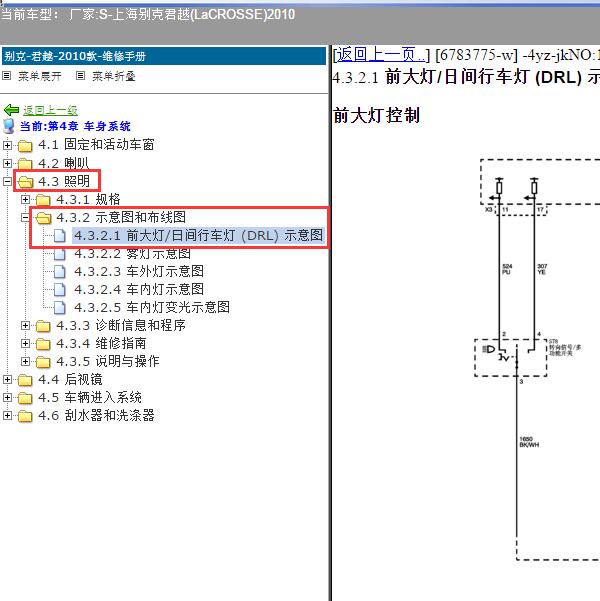
Task: Click the open folder icon for 4.3.2 示意图和布线图
Action: point(43,218)
